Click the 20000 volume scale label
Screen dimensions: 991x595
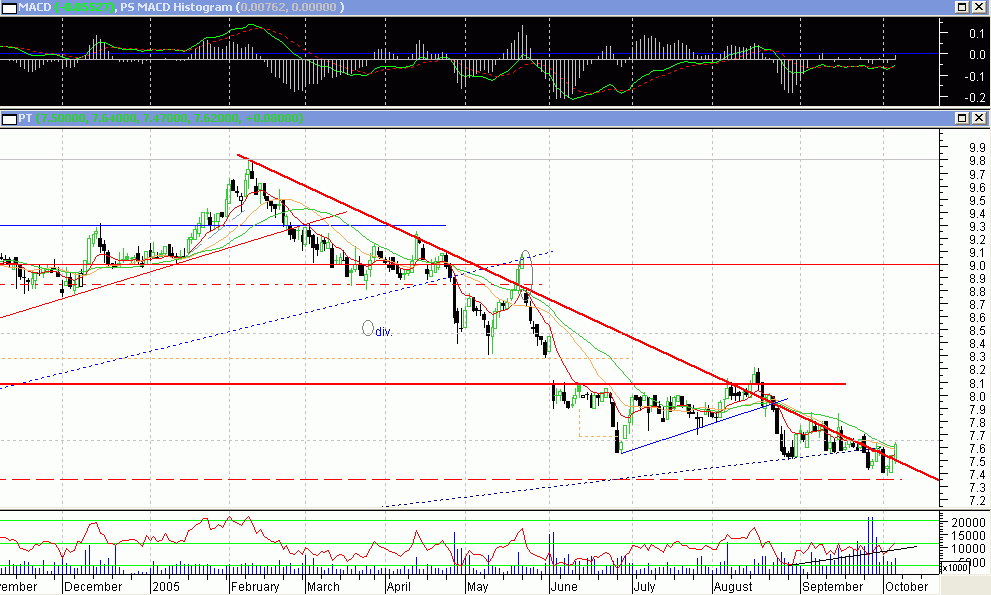[968, 522]
